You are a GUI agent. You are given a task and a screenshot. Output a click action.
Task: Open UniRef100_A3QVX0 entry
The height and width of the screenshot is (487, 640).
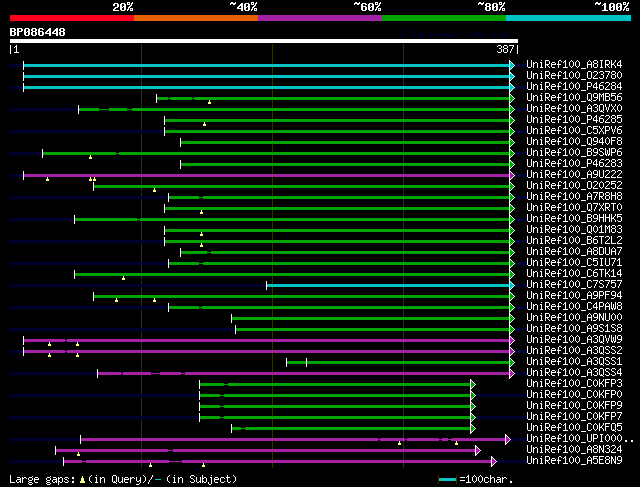click(x=574, y=109)
